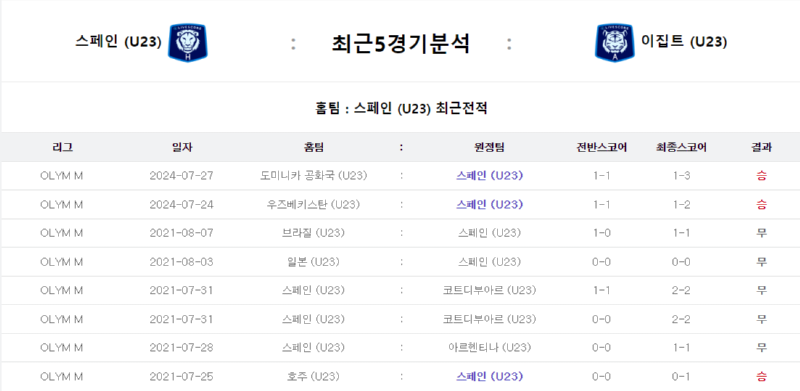Select halftime score 1-1 in Dominican Republic row
Image resolution: width=800 pixels, height=391 pixels.
click(x=602, y=176)
